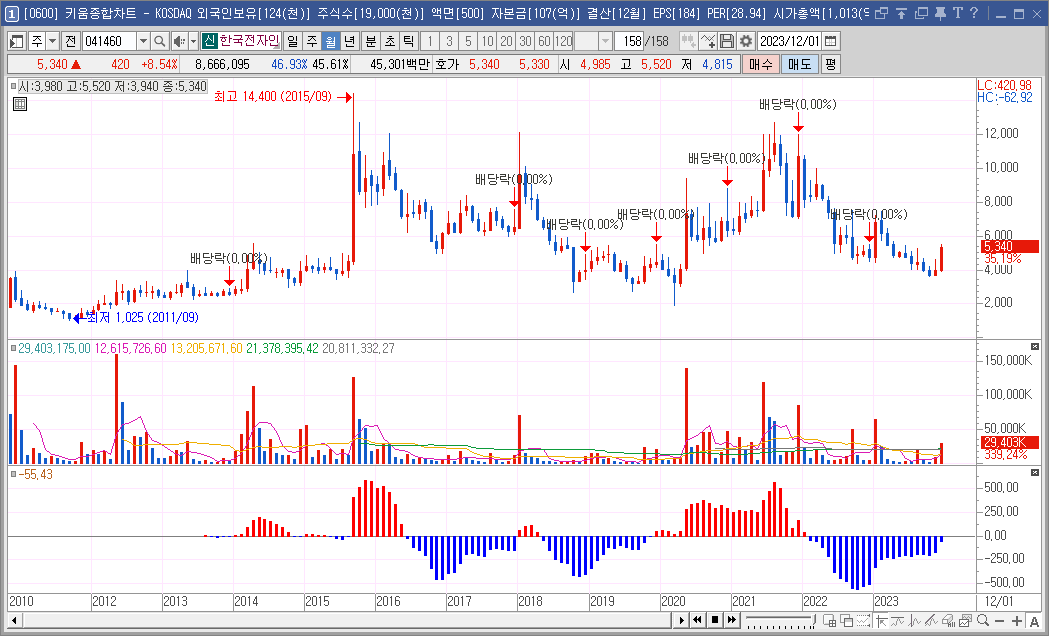Select the 3 interval button
The width and height of the screenshot is (1049, 636).
point(449,41)
